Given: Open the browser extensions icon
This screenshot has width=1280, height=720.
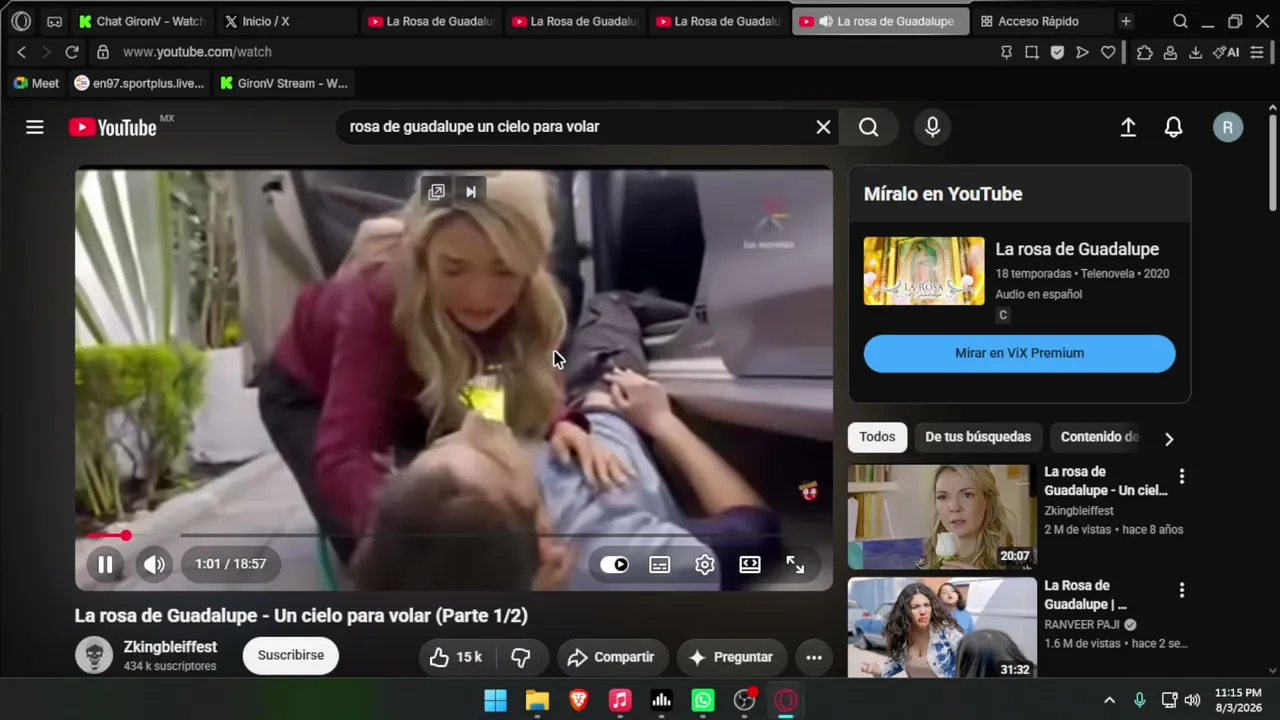Looking at the screenshot, I should click(x=1145, y=52).
